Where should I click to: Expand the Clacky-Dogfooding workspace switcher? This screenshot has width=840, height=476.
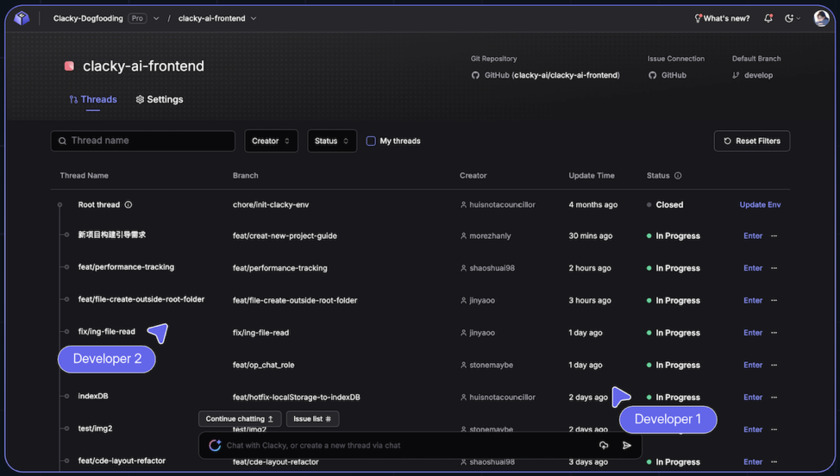point(156,18)
